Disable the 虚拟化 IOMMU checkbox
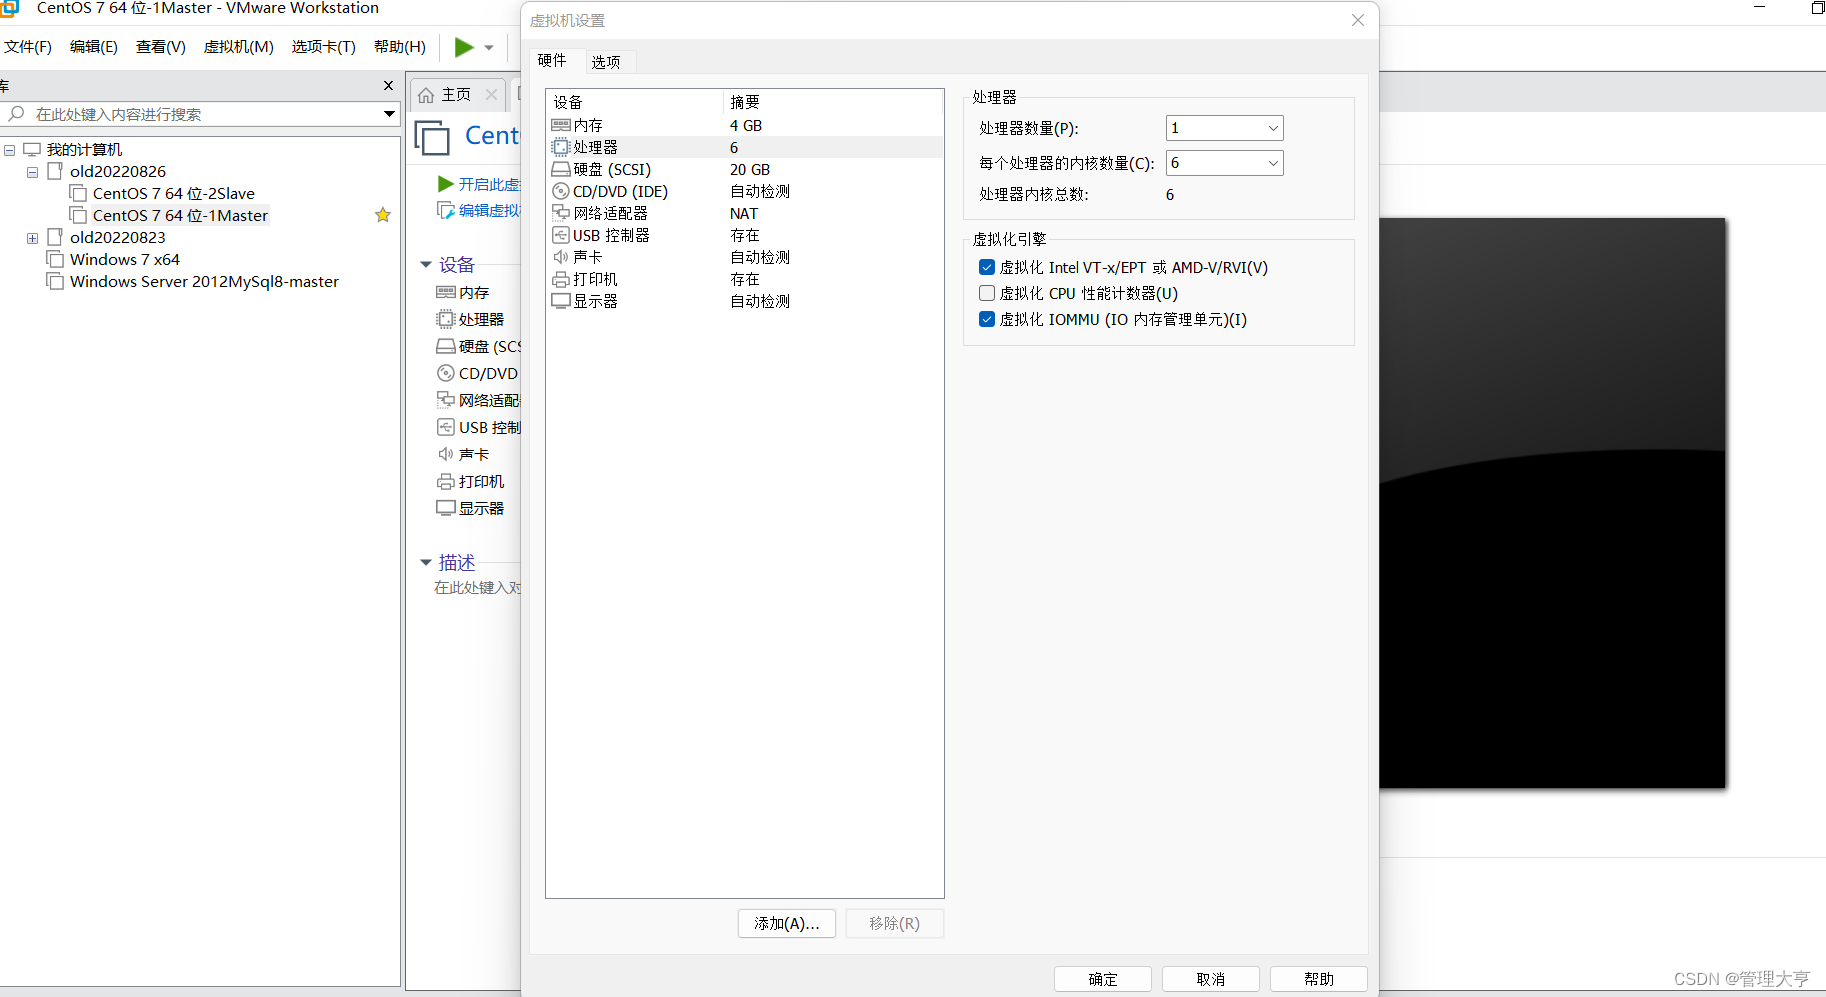 click(x=987, y=319)
